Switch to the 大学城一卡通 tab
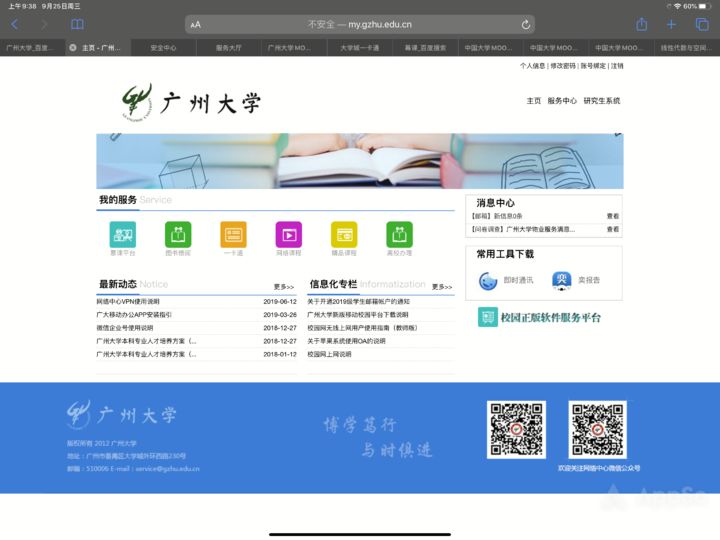720x540 pixels. coord(360,47)
